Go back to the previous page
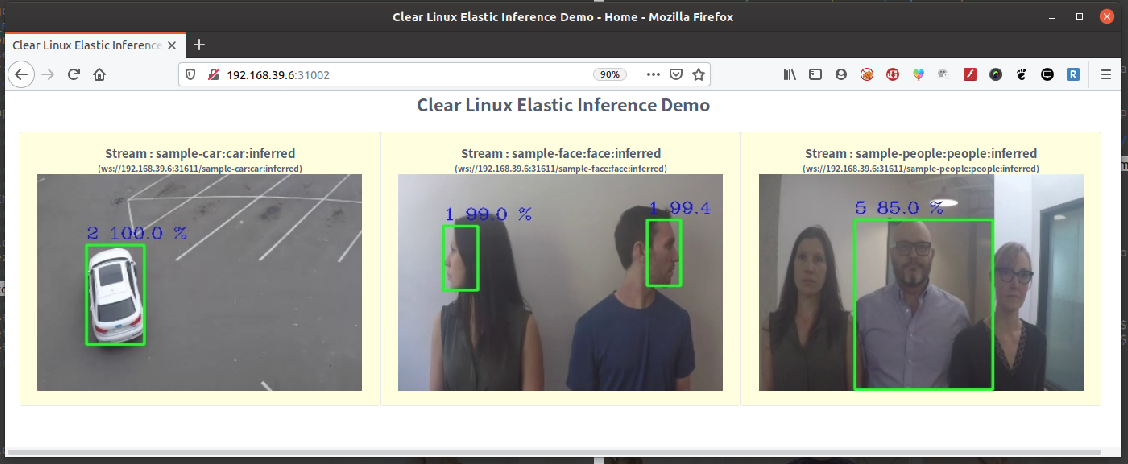Image resolution: width=1128 pixels, height=464 pixels. tap(22, 74)
